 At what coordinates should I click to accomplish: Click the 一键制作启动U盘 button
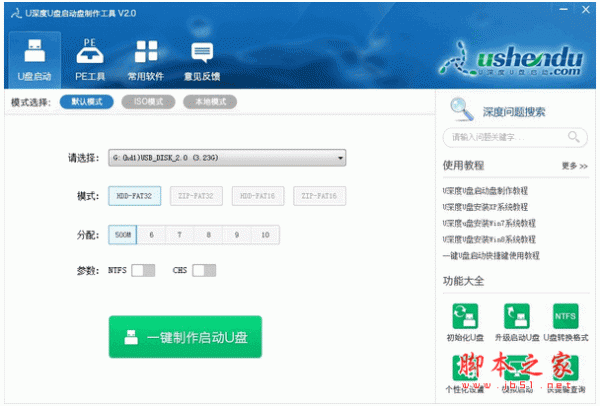click(x=185, y=337)
